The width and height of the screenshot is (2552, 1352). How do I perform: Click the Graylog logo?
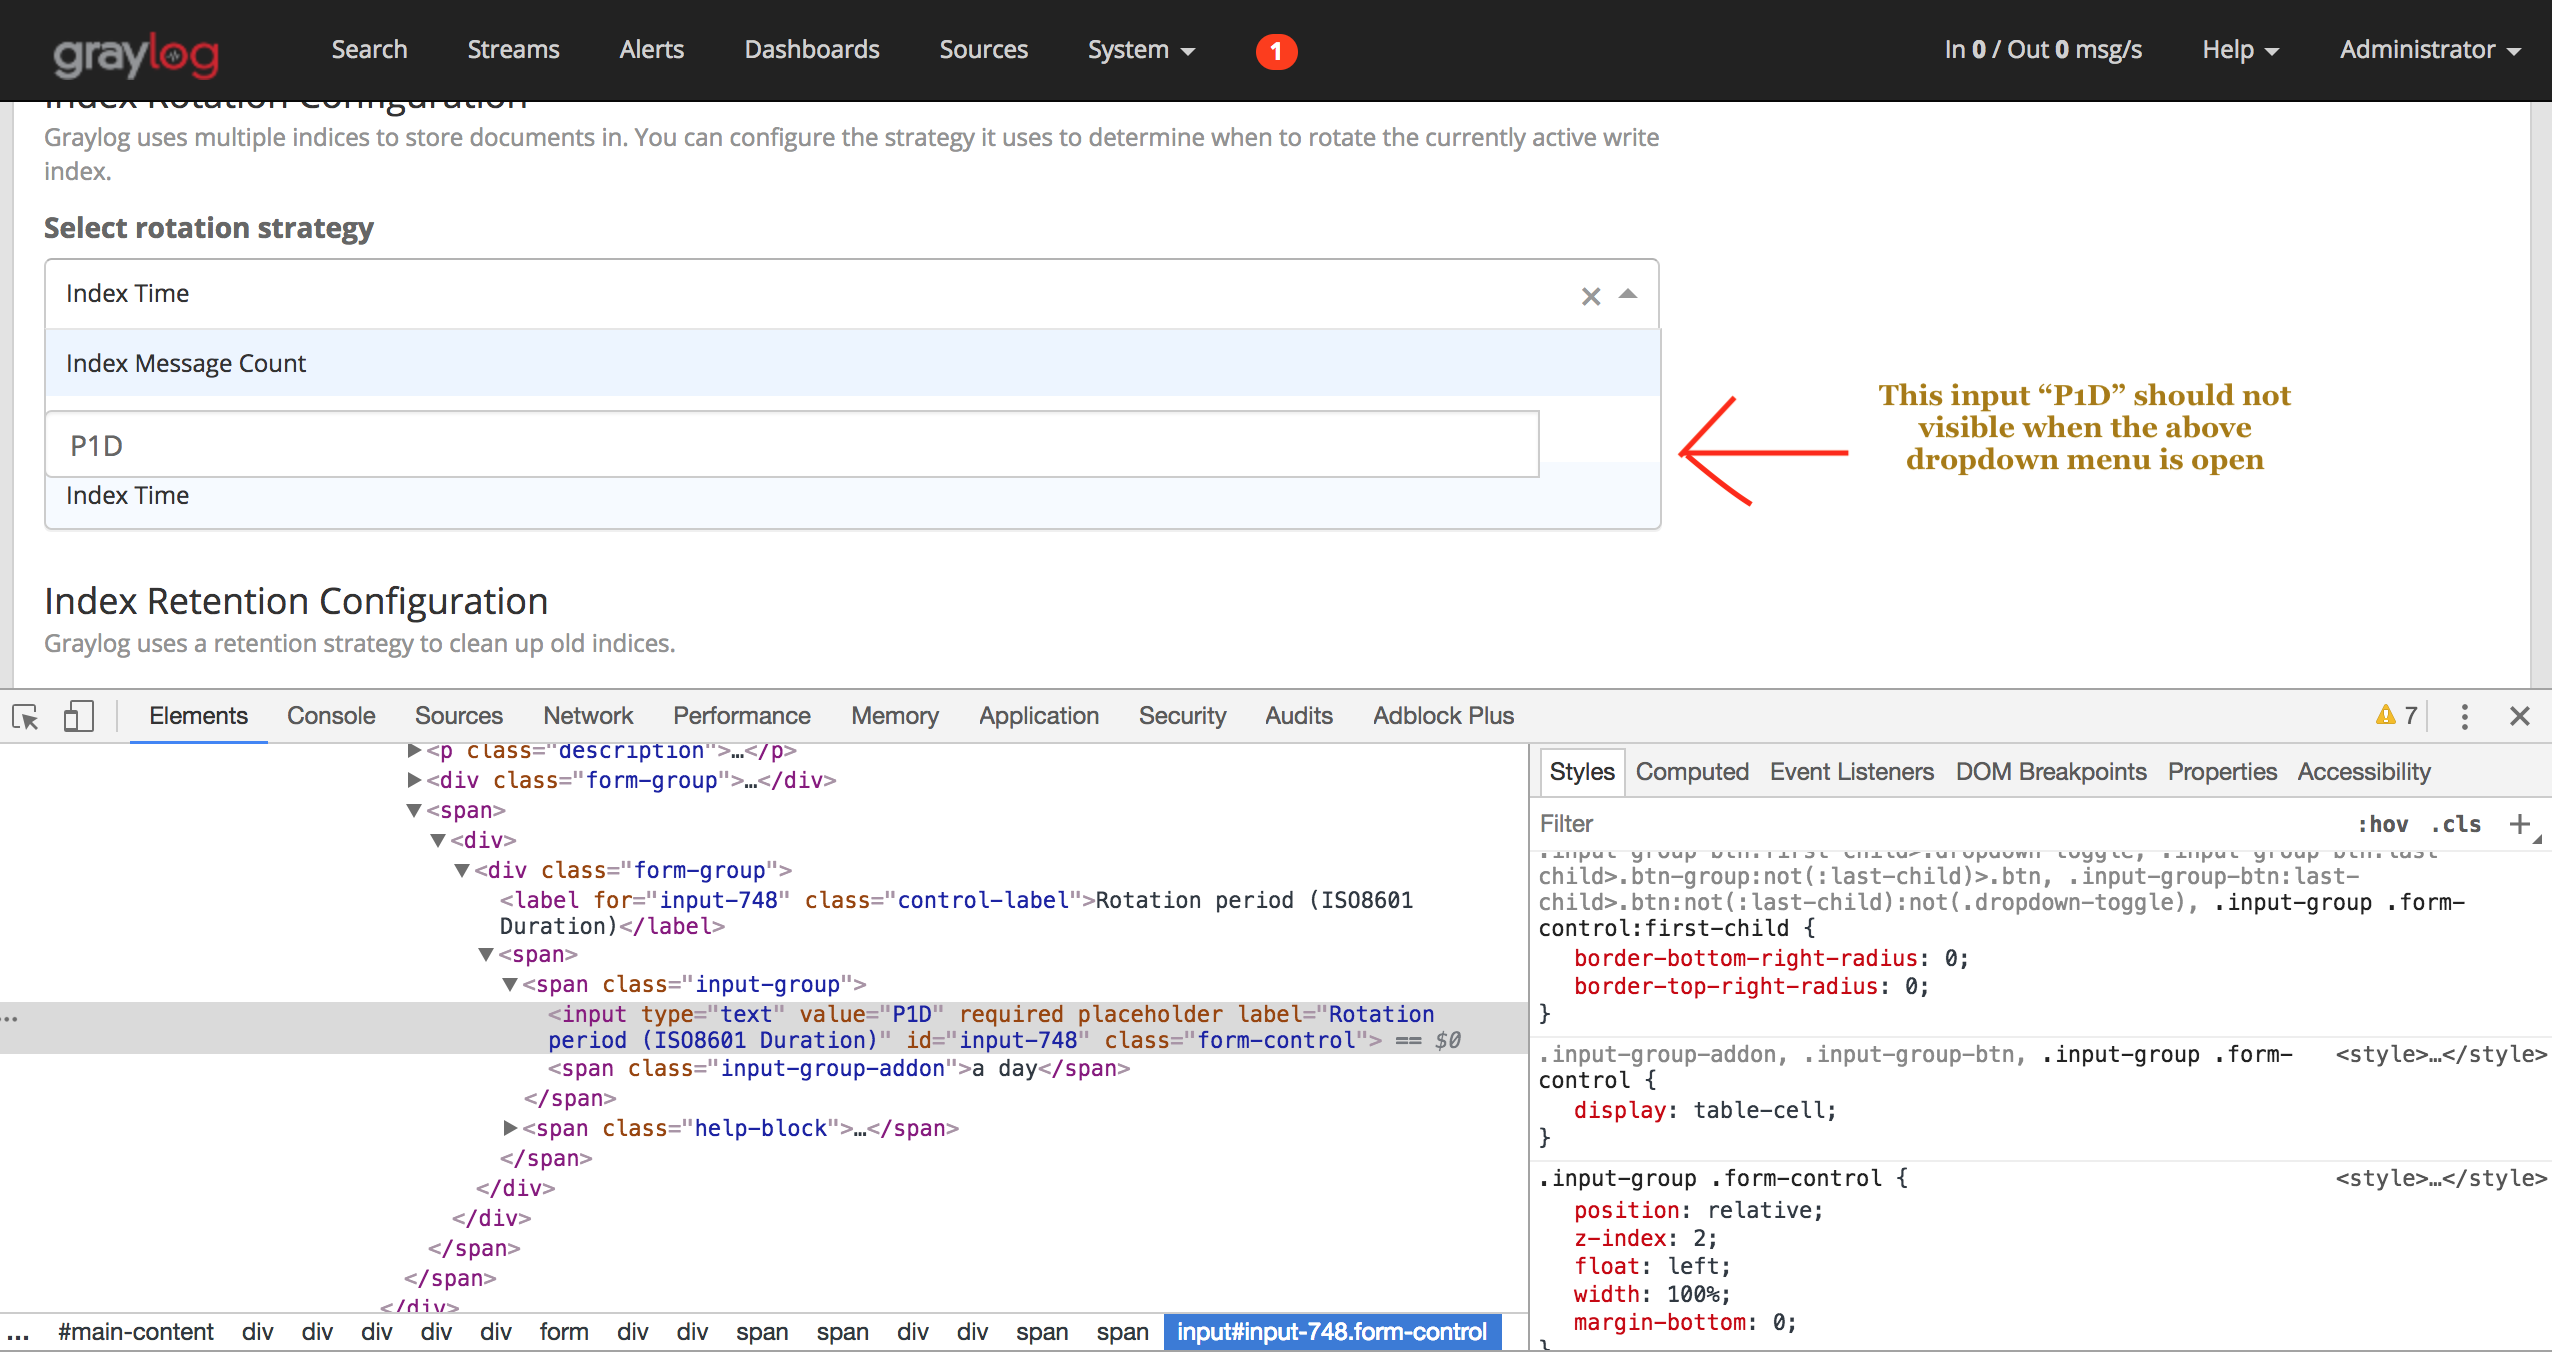[x=136, y=54]
